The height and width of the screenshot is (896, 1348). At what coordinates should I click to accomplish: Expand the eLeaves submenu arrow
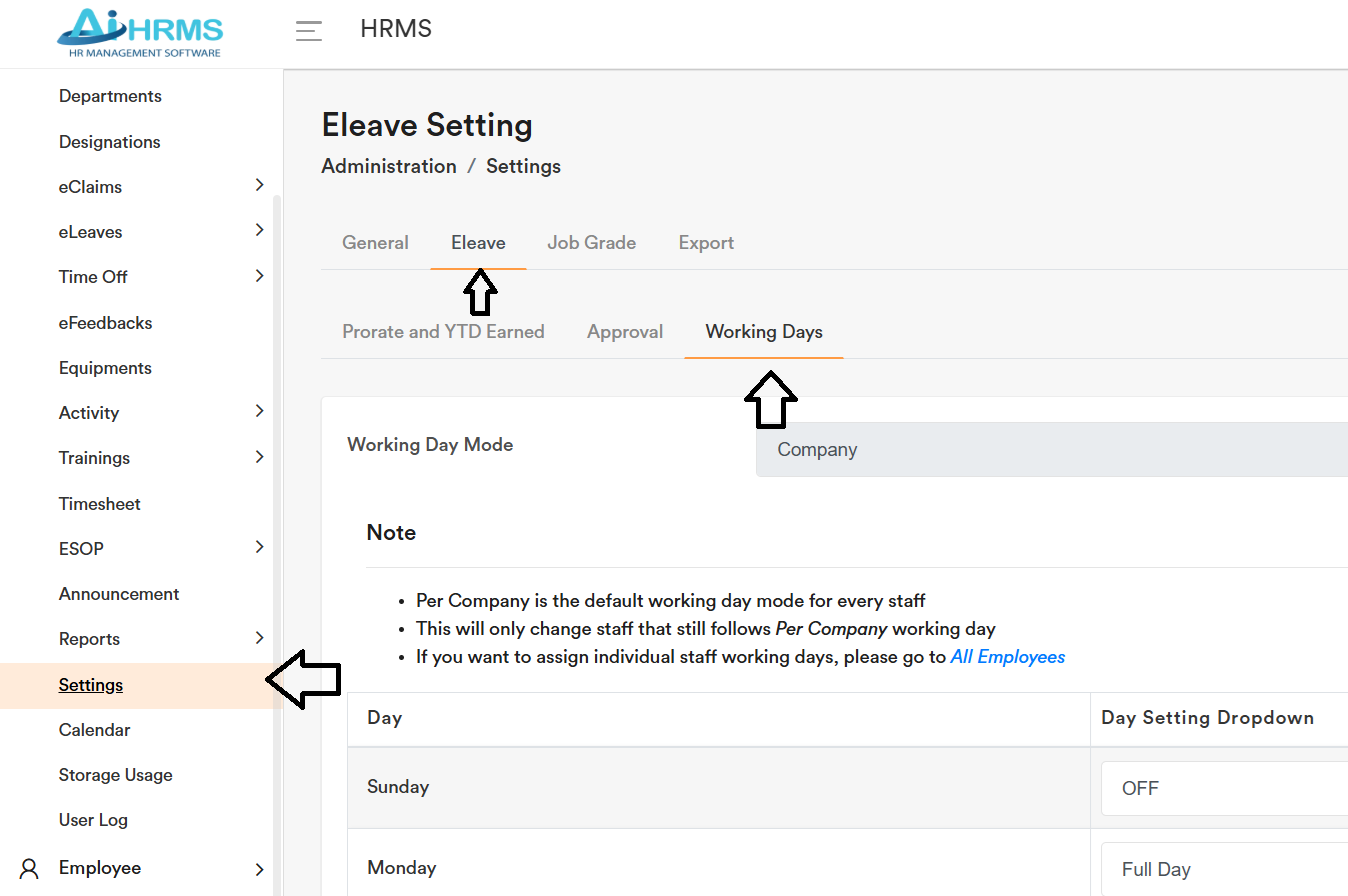pos(259,230)
